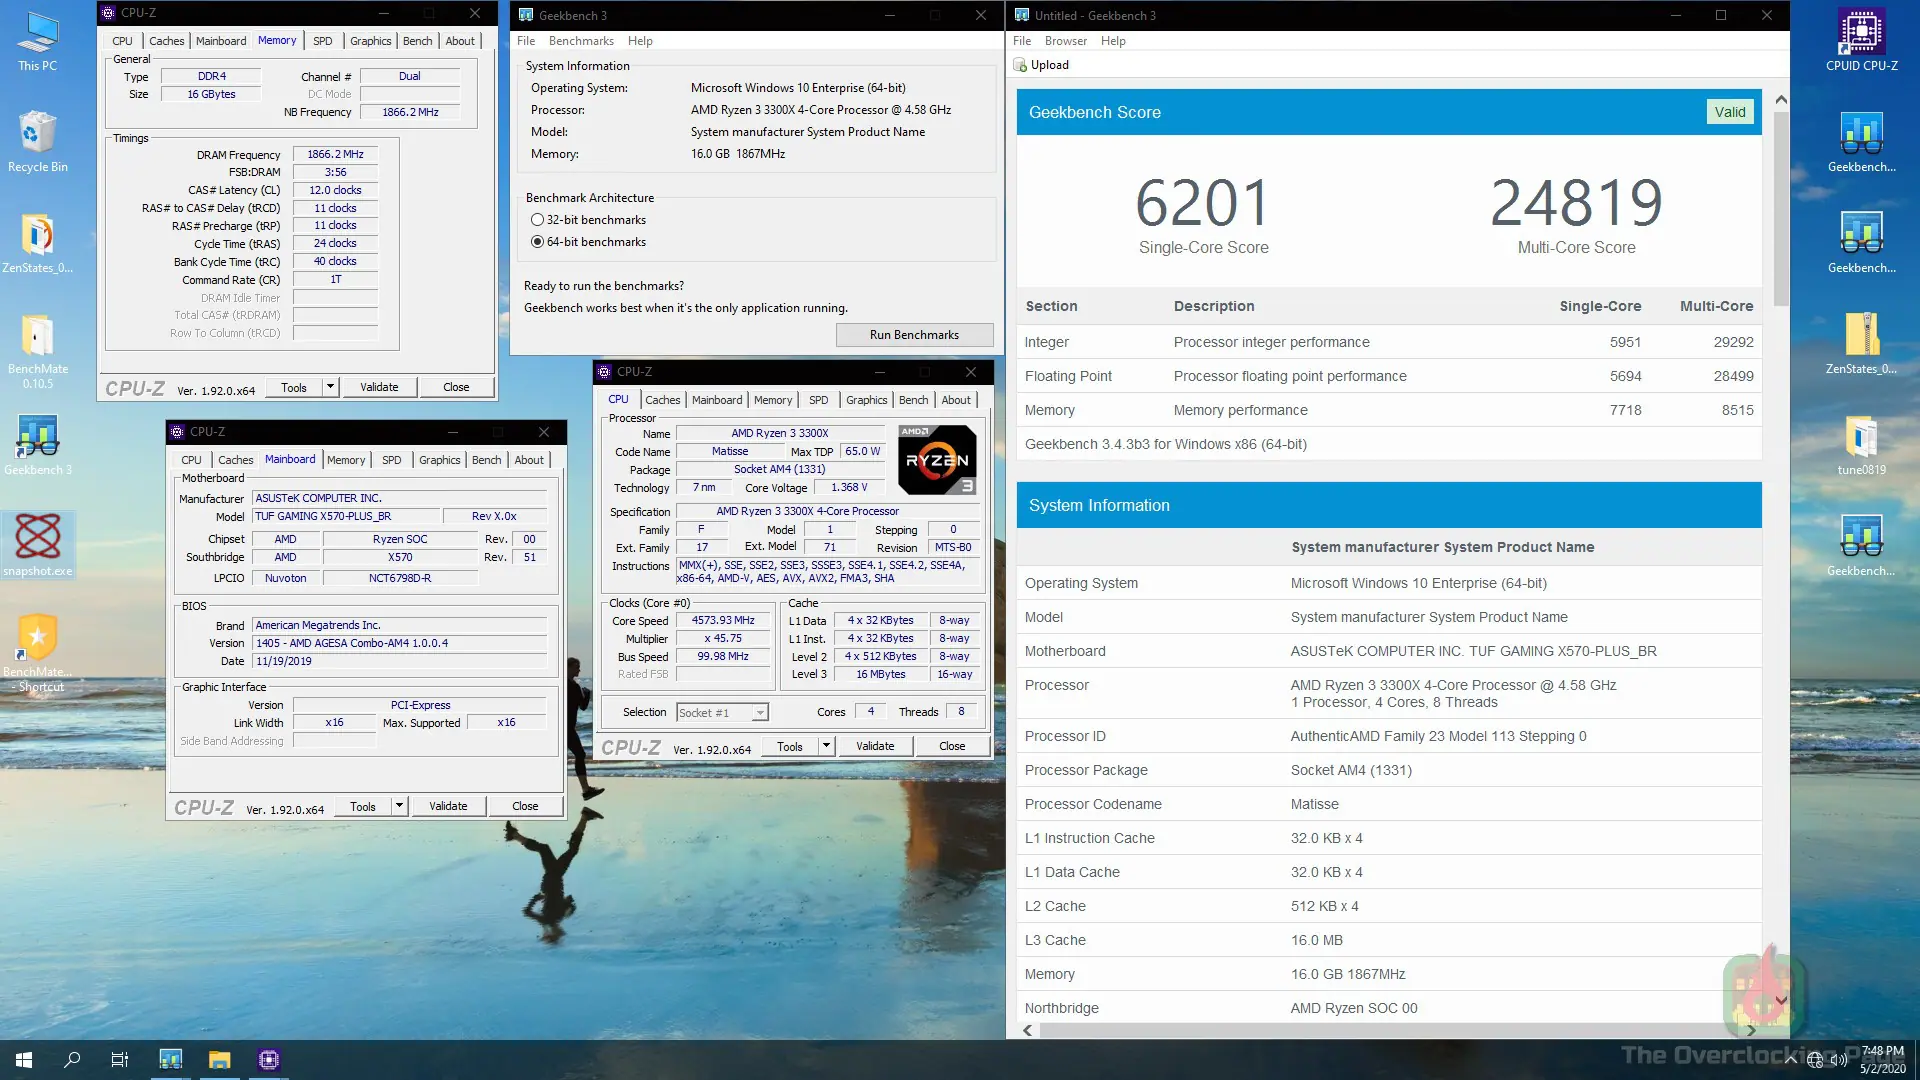The height and width of the screenshot is (1080, 1920).
Task: Open Tools dropdown arrow in Memory CPU-Z window
Action: tap(330, 386)
